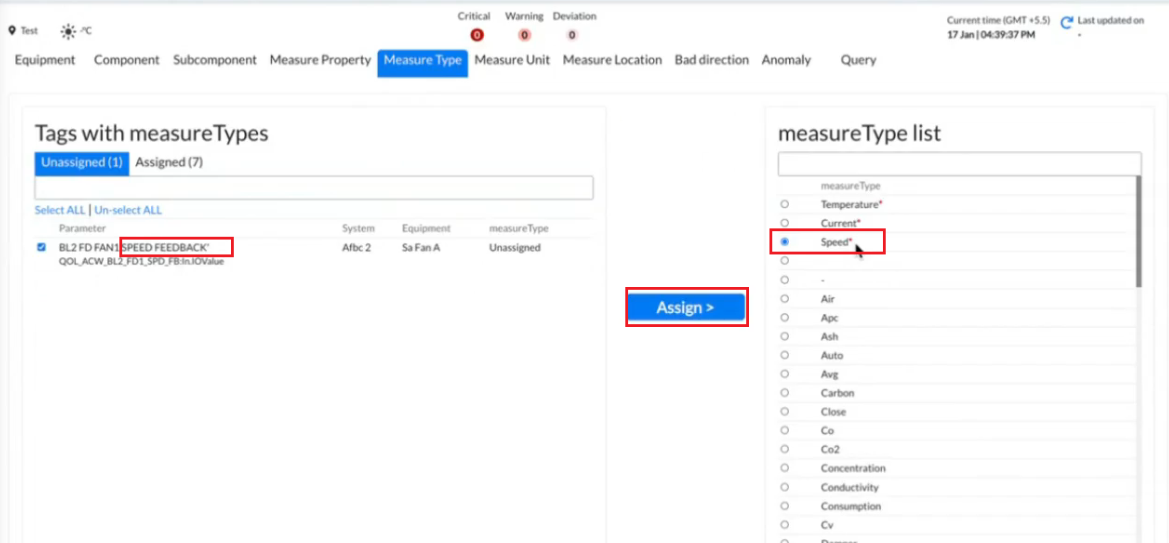
Task: Open the Measure Unit tab
Action: 512,60
